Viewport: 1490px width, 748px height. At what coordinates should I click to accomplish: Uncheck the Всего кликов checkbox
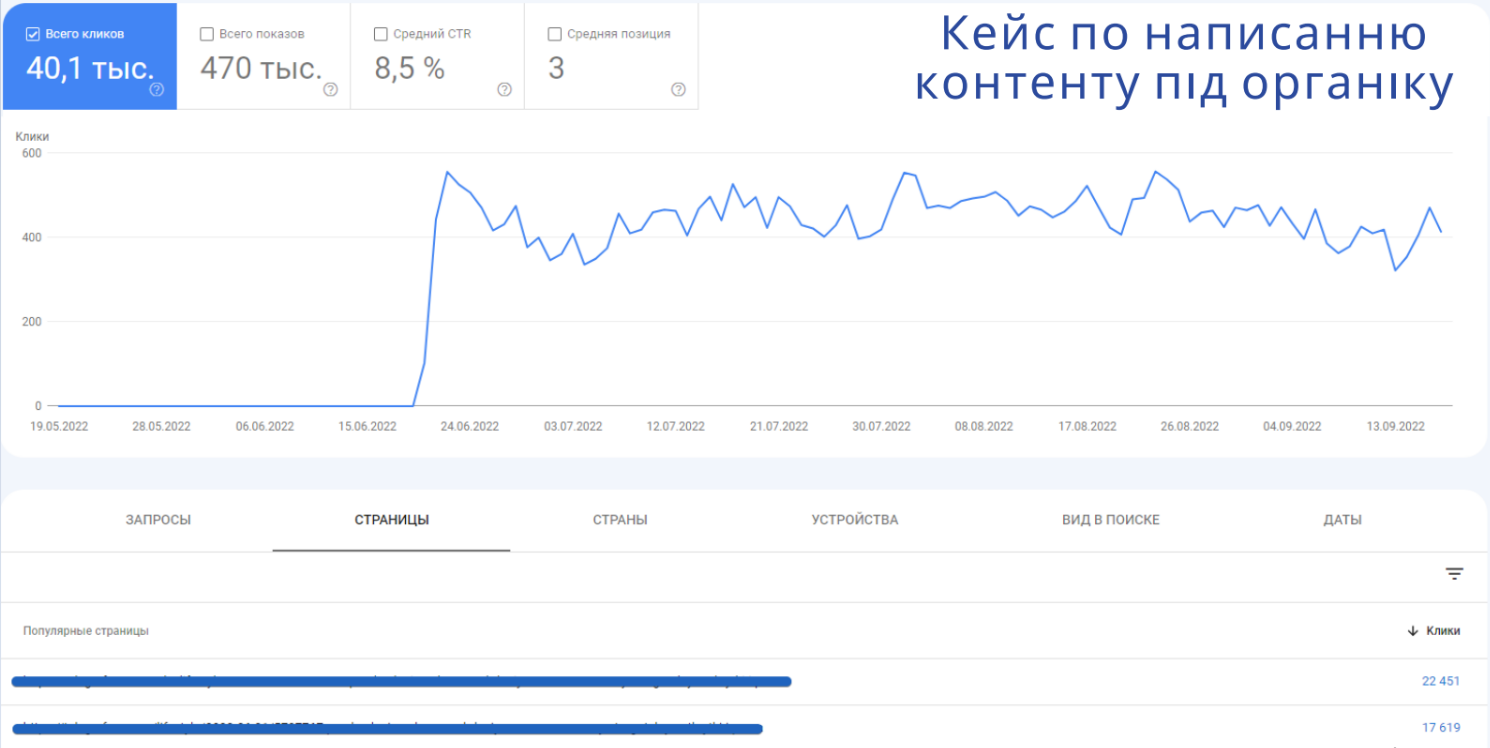34,34
